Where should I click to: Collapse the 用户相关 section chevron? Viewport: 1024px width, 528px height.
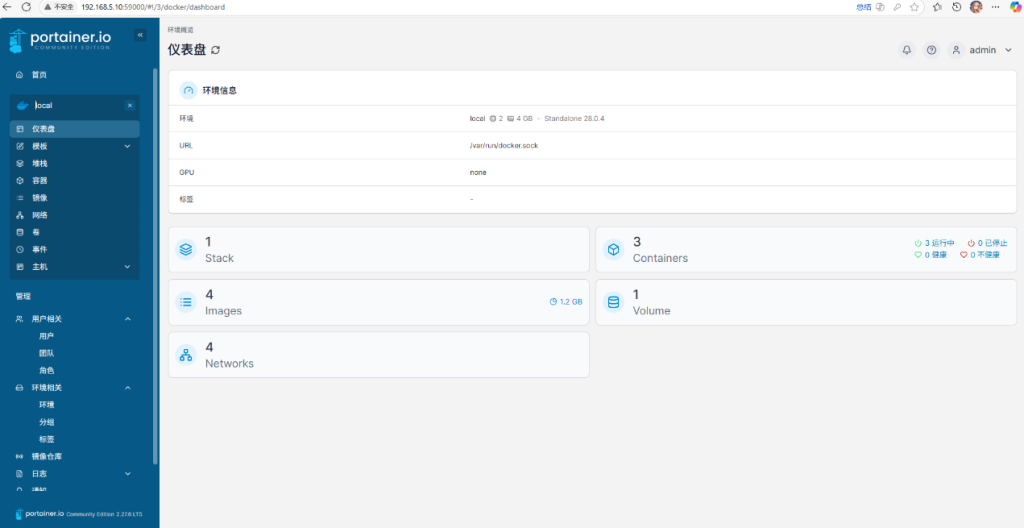pyautogui.click(x=127, y=319)
